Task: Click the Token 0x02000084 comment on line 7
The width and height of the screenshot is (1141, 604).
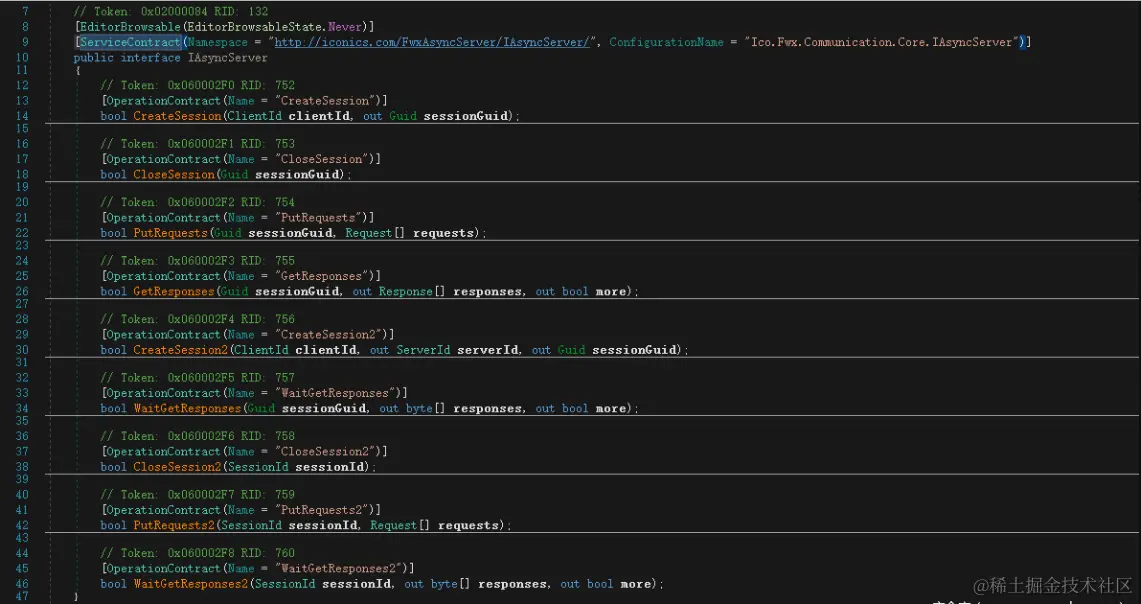Action: point(170,12)
